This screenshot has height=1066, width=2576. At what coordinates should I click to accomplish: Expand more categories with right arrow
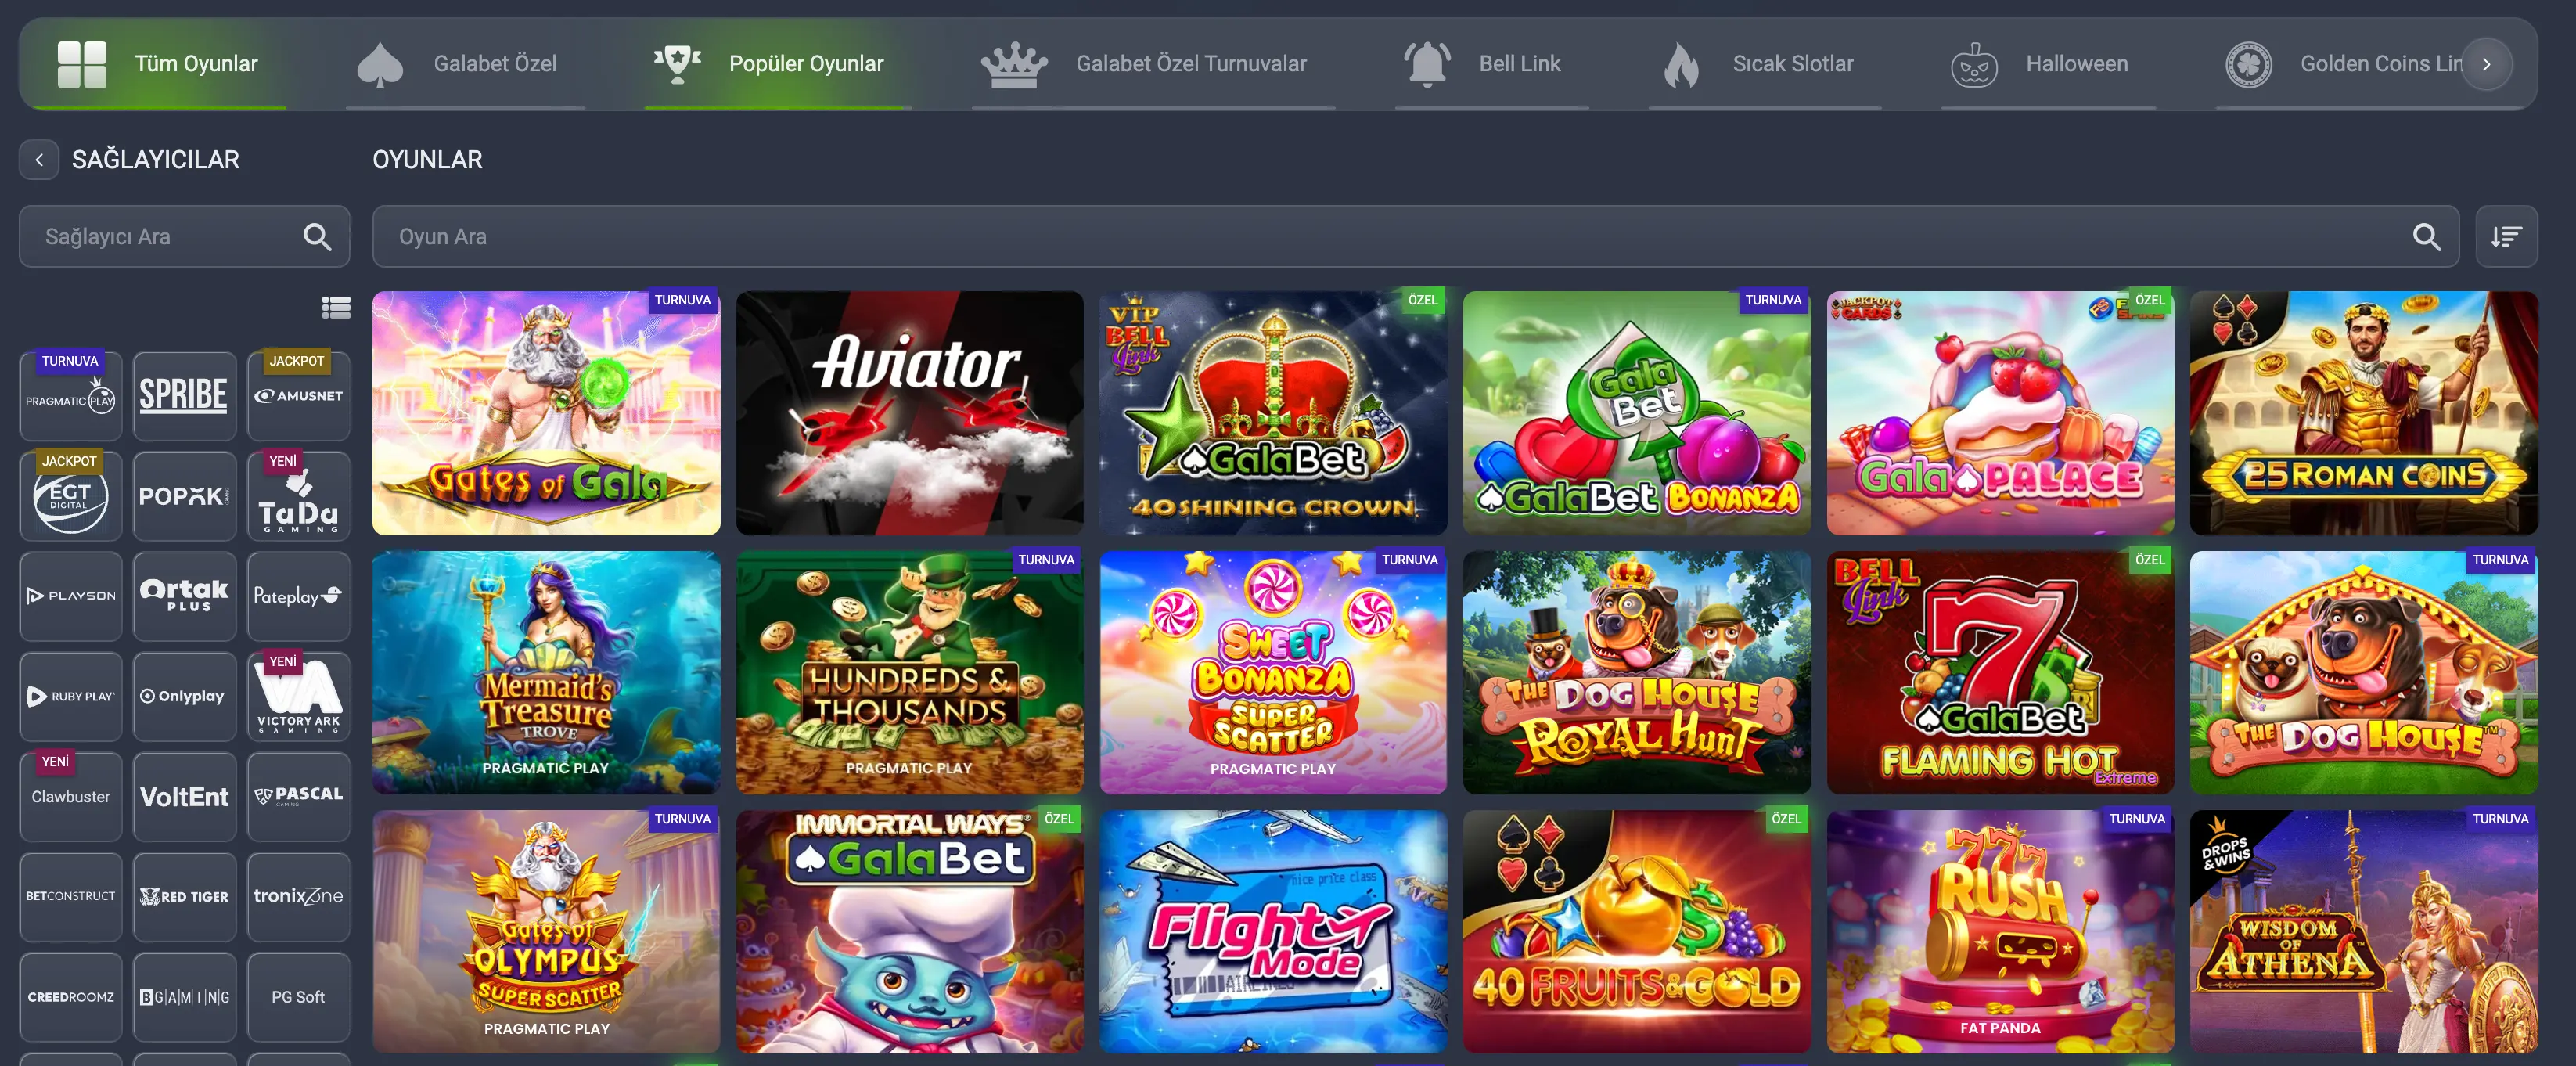click(2486, 64)
